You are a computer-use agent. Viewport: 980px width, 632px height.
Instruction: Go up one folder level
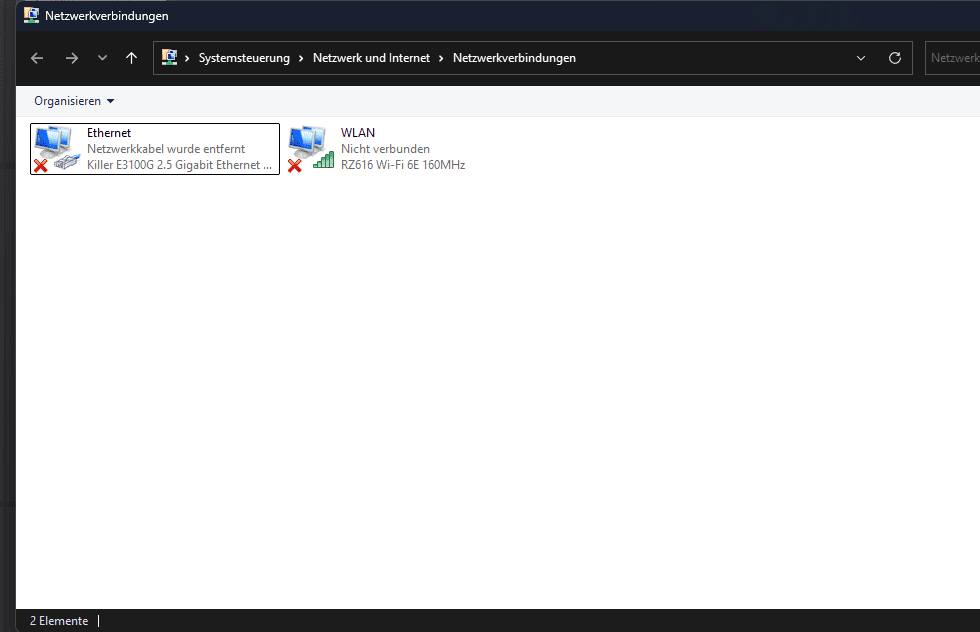click(131, 58)
